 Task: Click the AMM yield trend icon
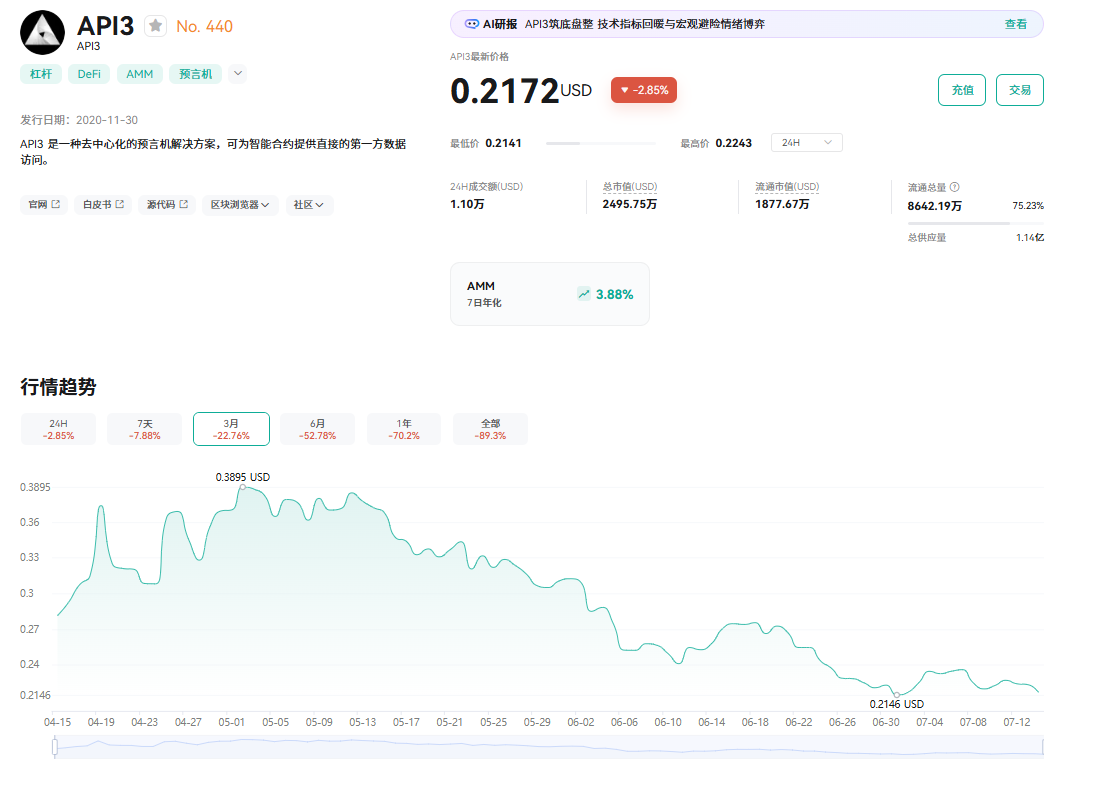pyautogui.click(x=584, y=294)
